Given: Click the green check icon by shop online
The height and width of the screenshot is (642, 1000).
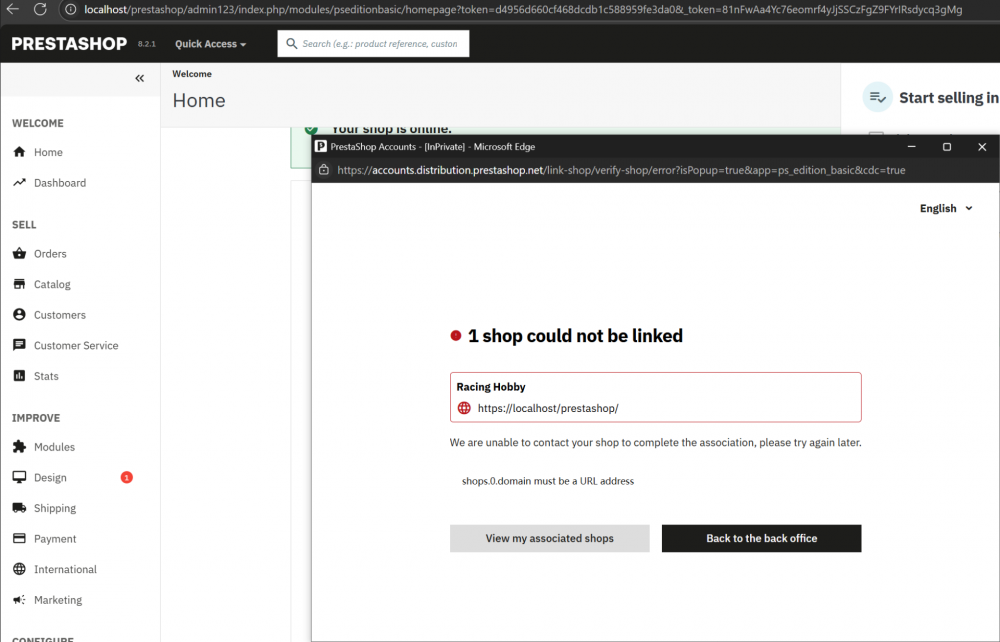Looking at the screenshot, I should [x=311, y=129].
